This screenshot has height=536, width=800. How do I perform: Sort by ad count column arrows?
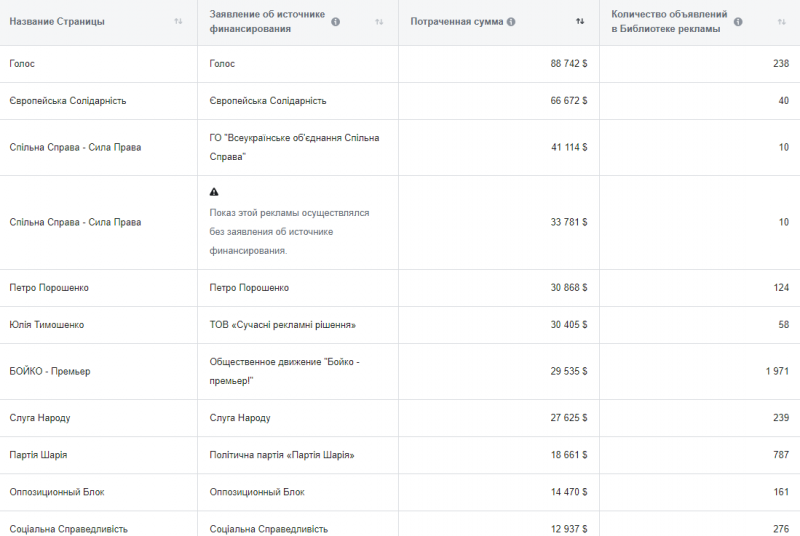click(x=781, y=22)
